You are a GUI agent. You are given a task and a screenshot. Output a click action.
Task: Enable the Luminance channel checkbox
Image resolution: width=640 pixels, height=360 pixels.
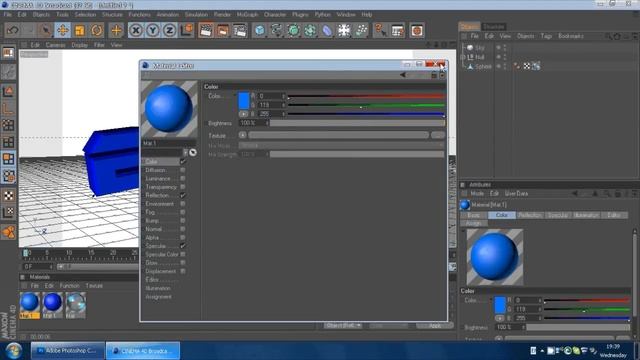182,178
